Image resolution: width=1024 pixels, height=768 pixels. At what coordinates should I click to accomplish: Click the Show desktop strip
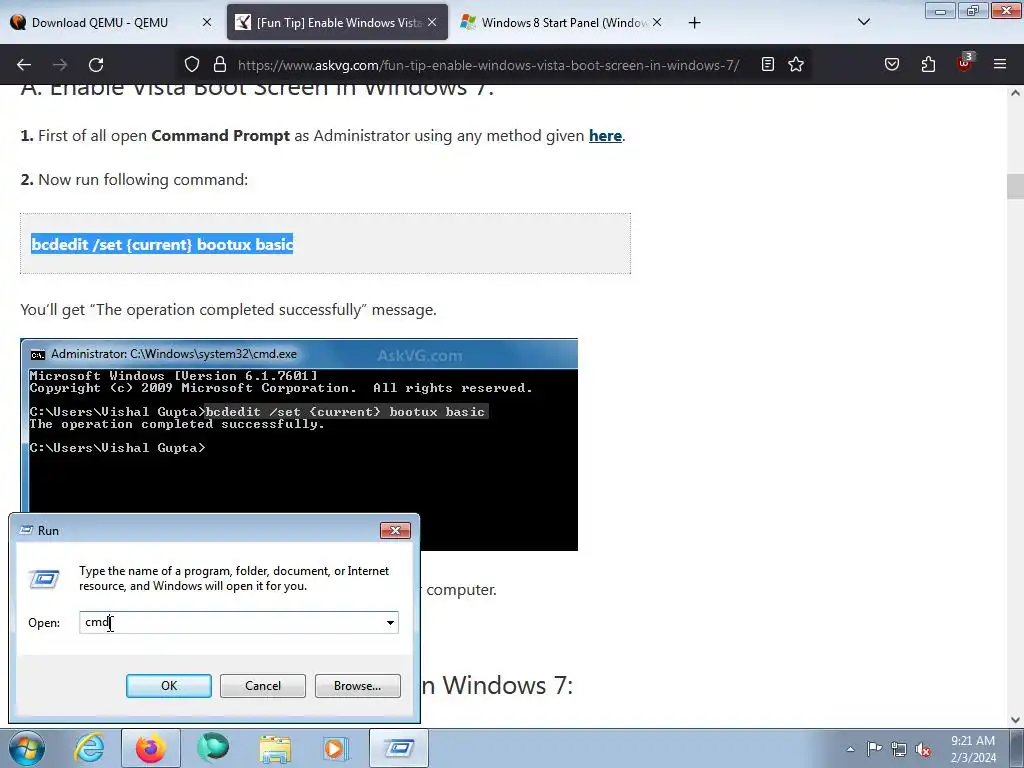[1018, 748]
